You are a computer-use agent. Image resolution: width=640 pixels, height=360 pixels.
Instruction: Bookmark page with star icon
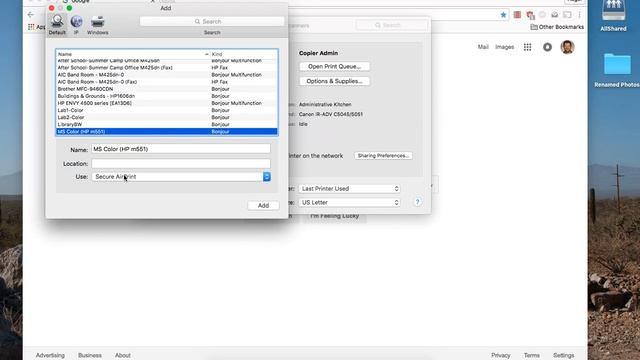point(503,15)
